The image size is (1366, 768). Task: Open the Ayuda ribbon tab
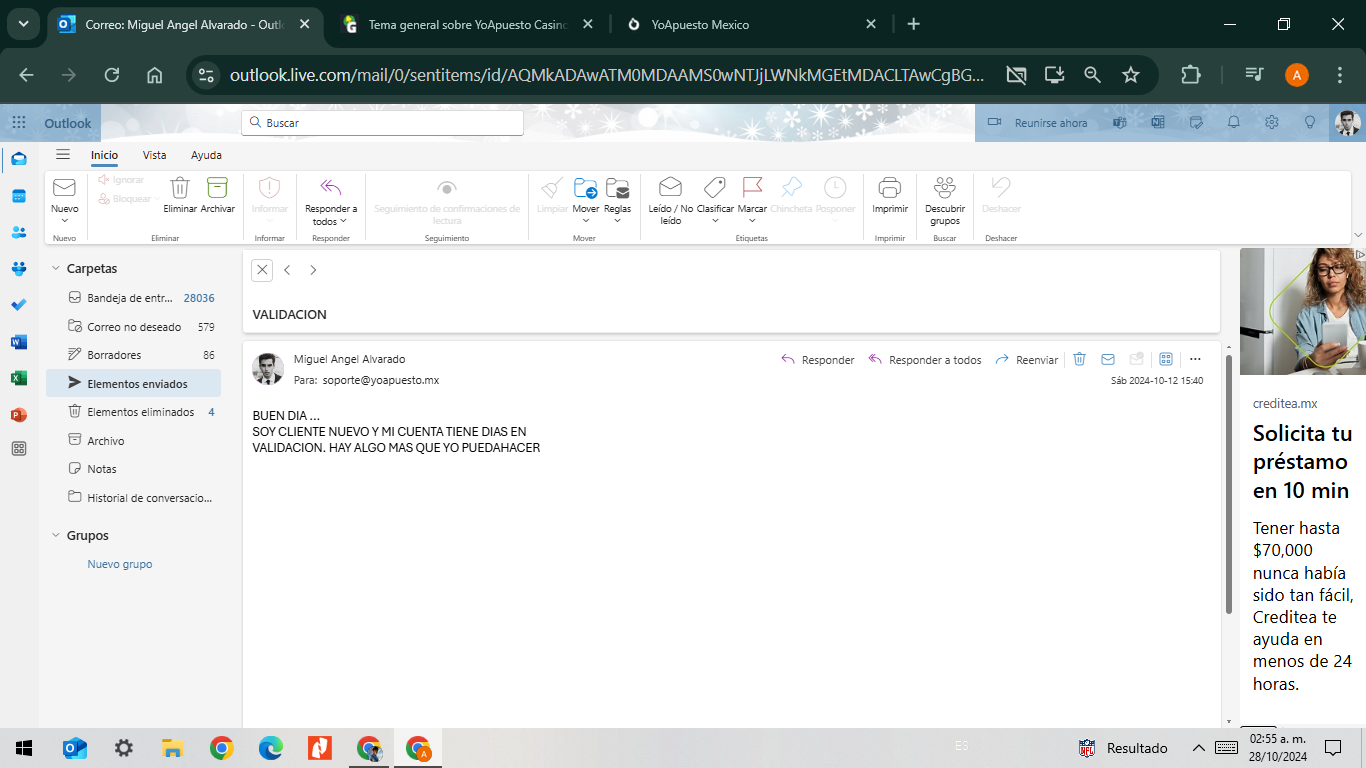[x=206, y=155]
